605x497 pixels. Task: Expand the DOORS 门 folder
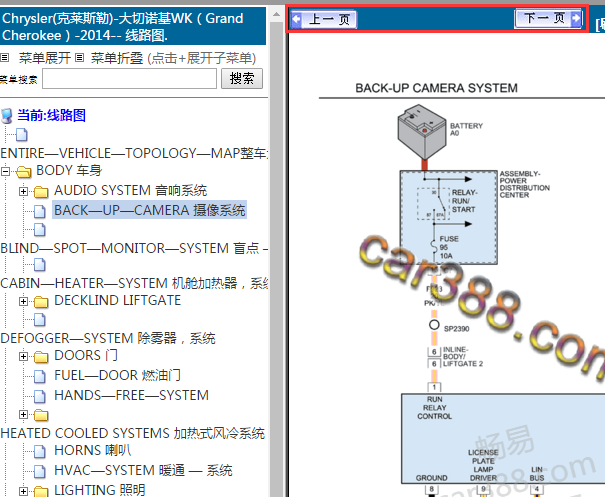(x=23, y=356)
